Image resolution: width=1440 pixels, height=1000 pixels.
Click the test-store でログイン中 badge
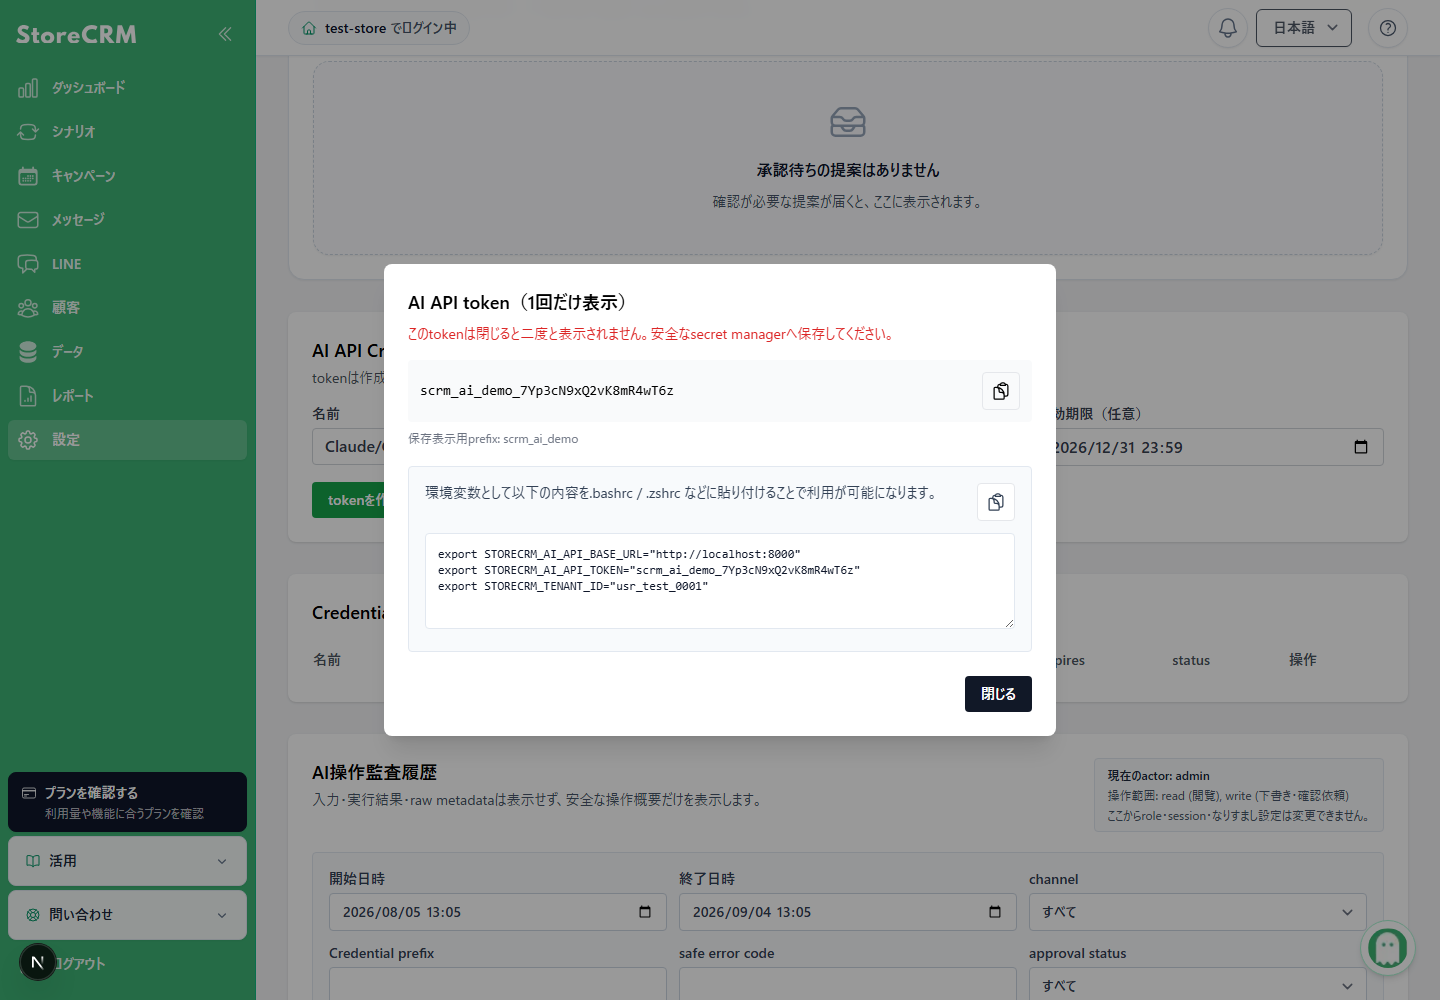click(x=379, y=28)
